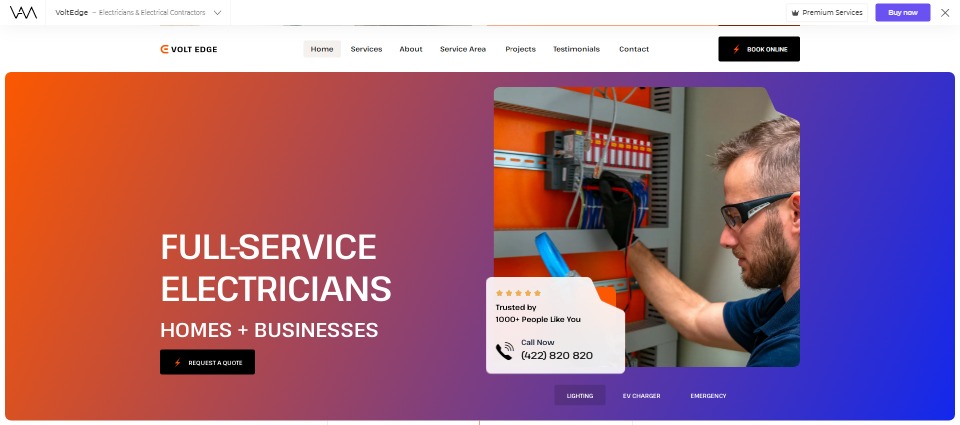Switch to the EV Charger tab
960x425 pixels.
coord(641,396)
